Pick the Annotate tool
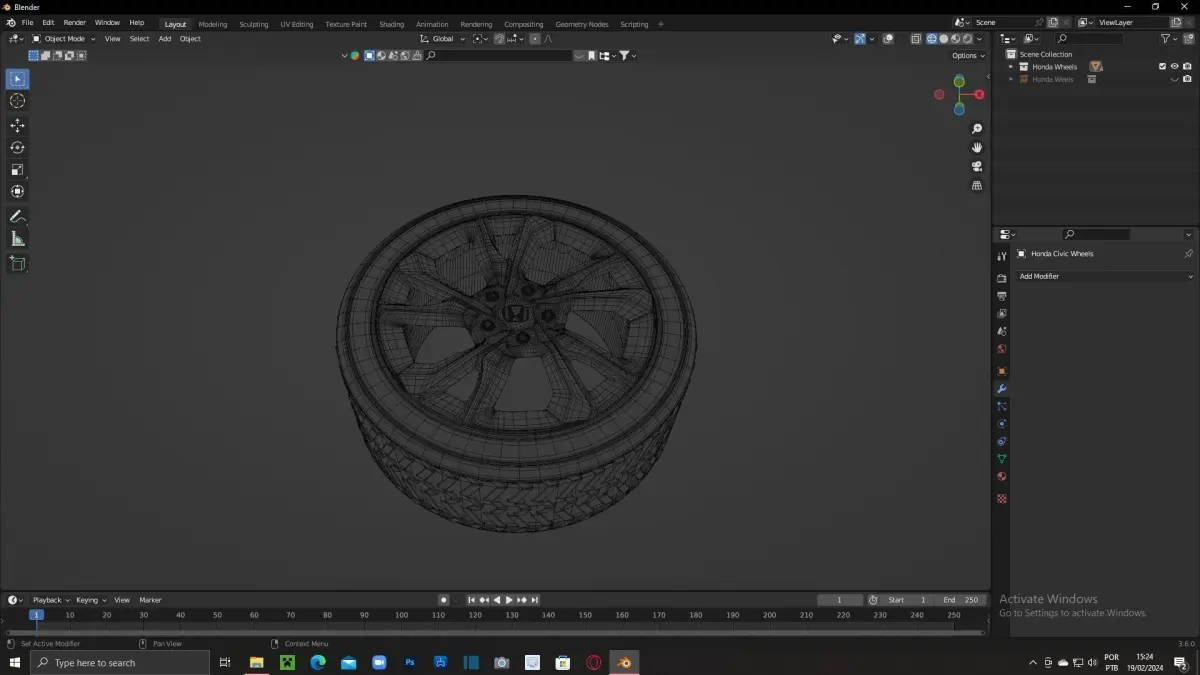This screenshot has width=1200, height=675. [x=17, y=216]
